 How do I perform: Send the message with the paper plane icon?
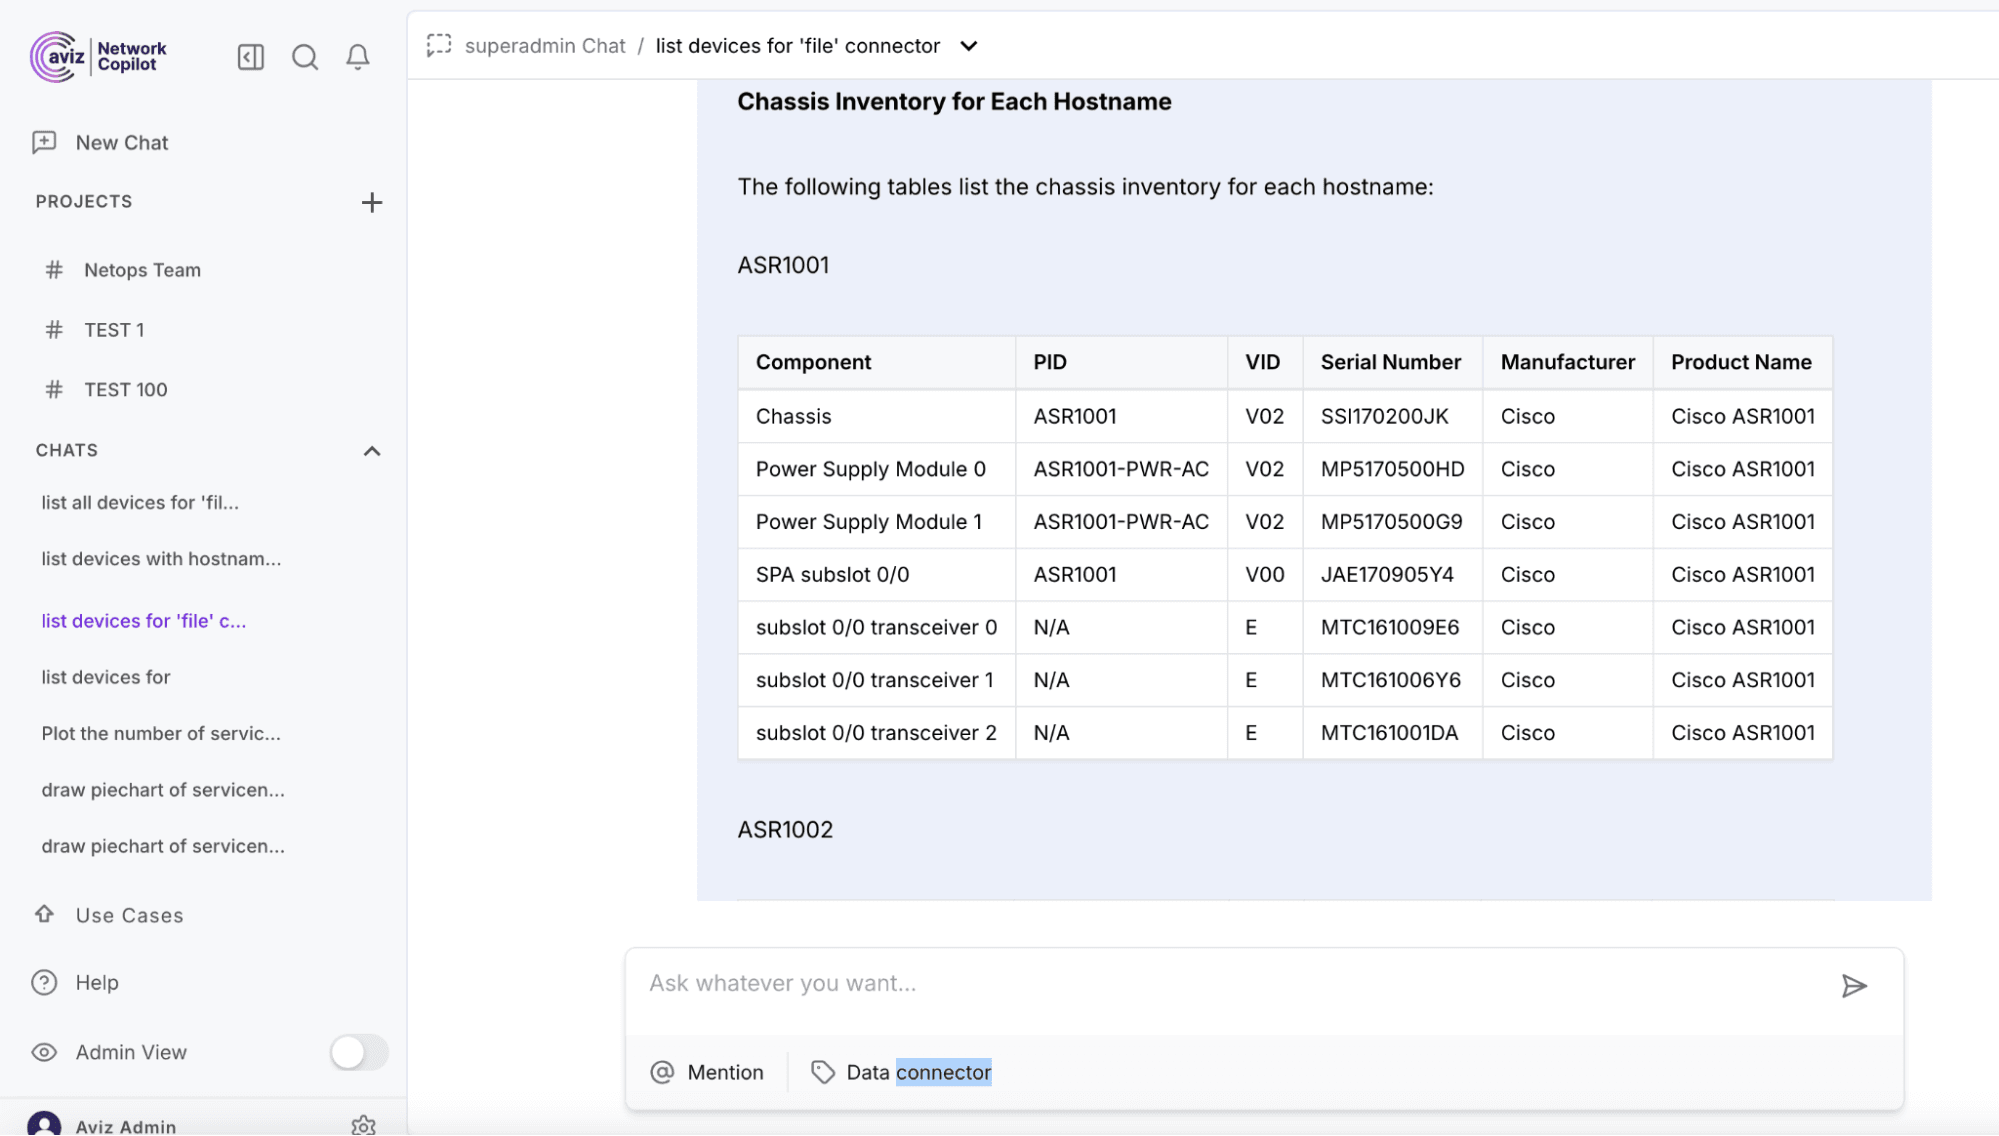1855,986
